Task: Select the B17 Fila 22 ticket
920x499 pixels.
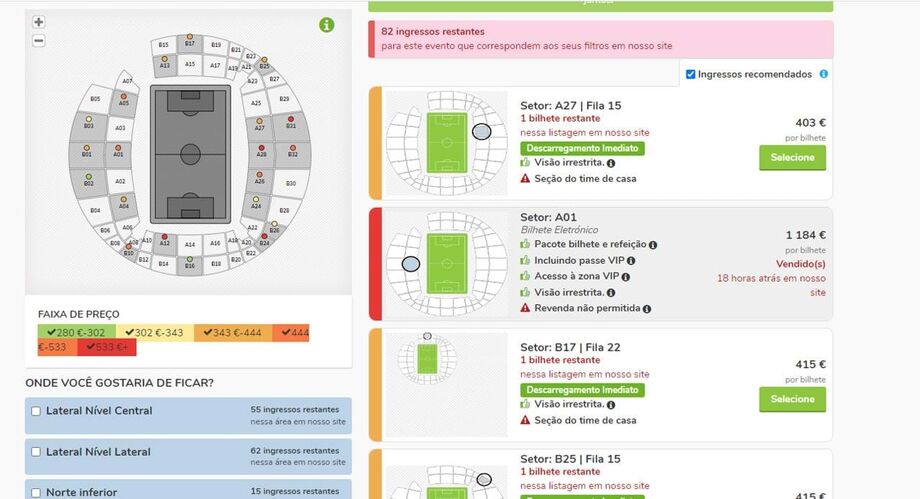Action: pyautogui.click(x=792, y=399)
